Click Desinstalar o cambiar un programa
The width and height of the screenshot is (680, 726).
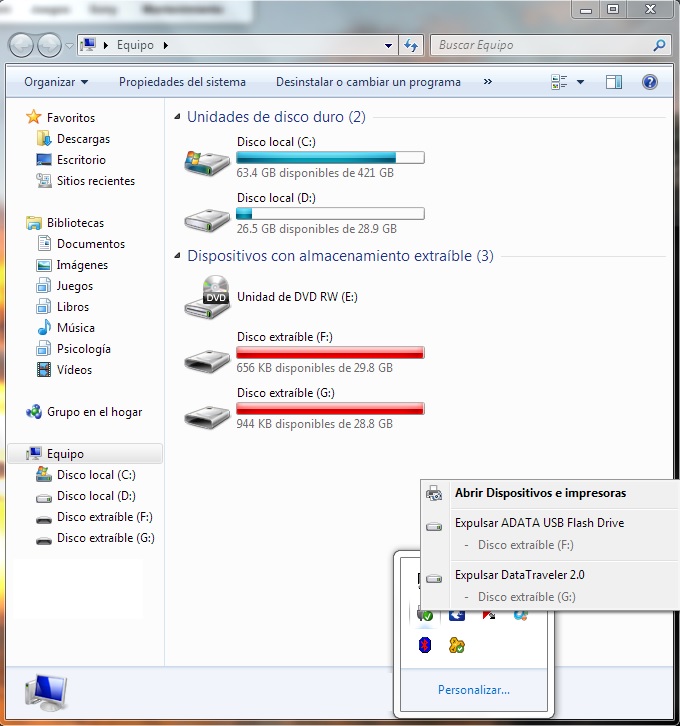pos(368,82)
